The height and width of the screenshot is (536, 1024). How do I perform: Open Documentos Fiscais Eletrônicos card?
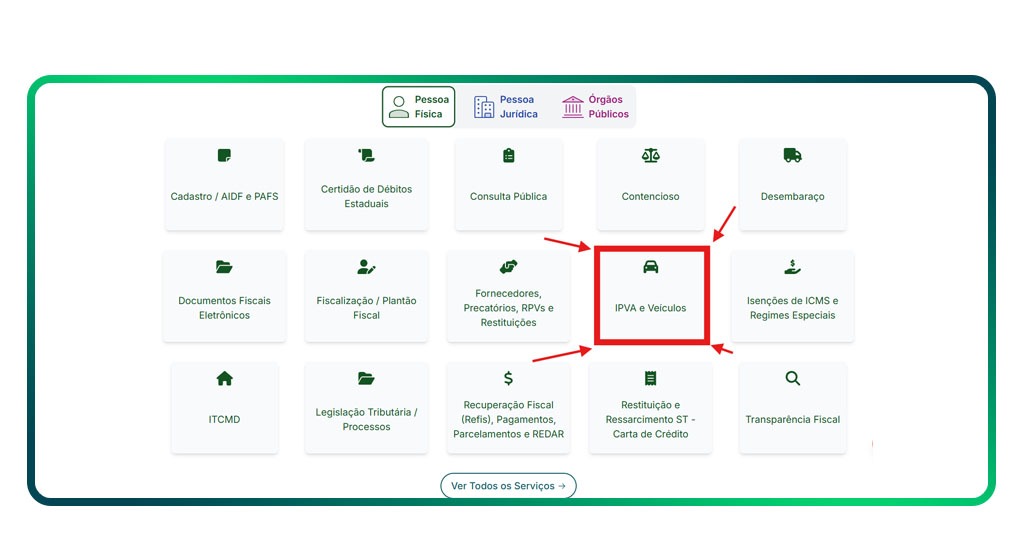tap(224, 297)
